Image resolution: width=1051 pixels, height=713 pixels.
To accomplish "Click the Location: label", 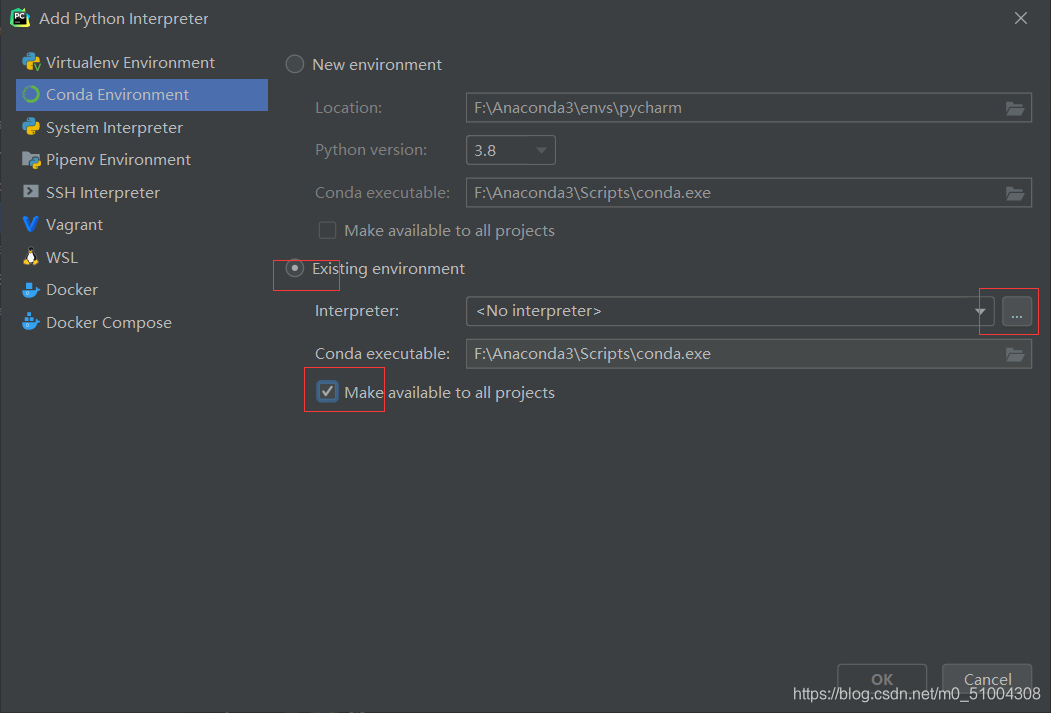I will coord(349,108).
